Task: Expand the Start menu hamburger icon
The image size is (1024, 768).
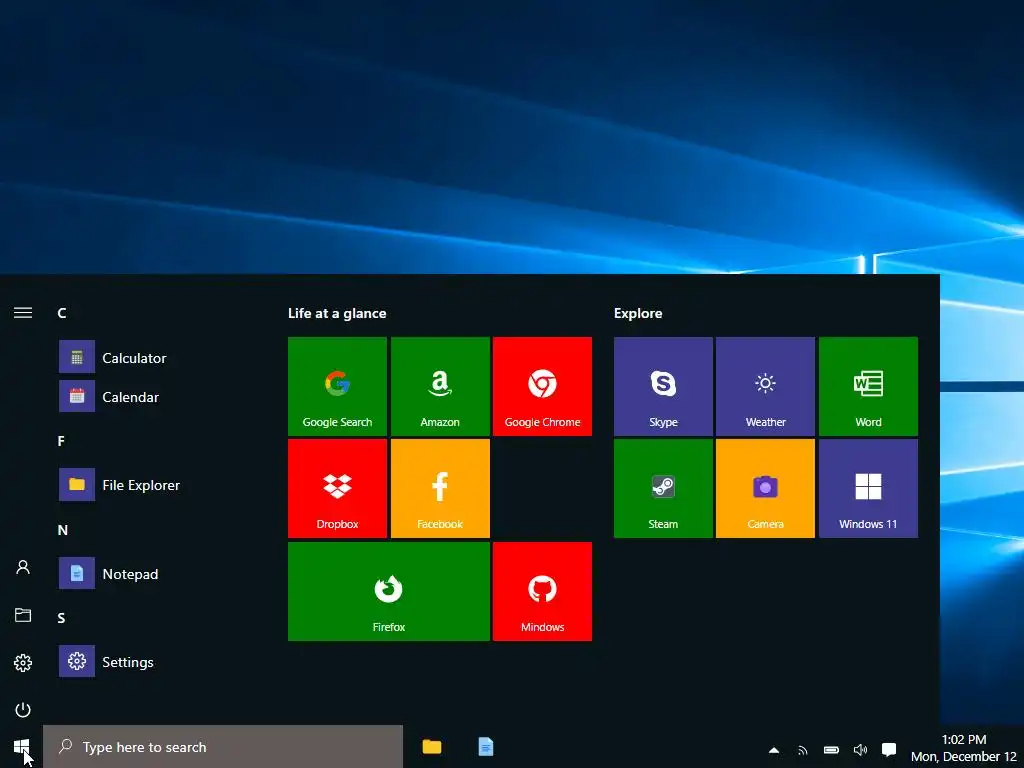Action: 23,313
